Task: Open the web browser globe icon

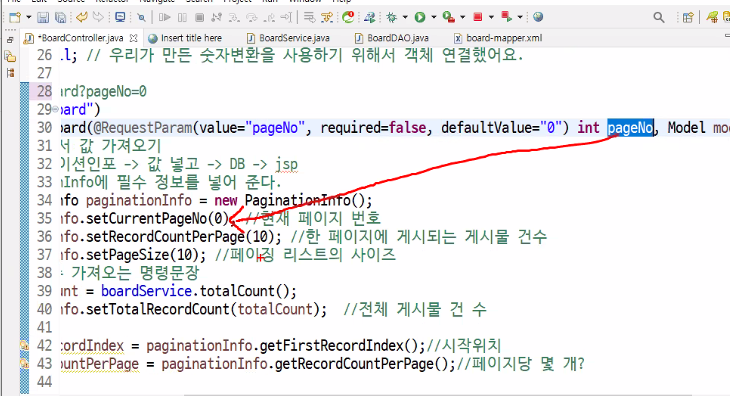Action: (x=538, y=17)
